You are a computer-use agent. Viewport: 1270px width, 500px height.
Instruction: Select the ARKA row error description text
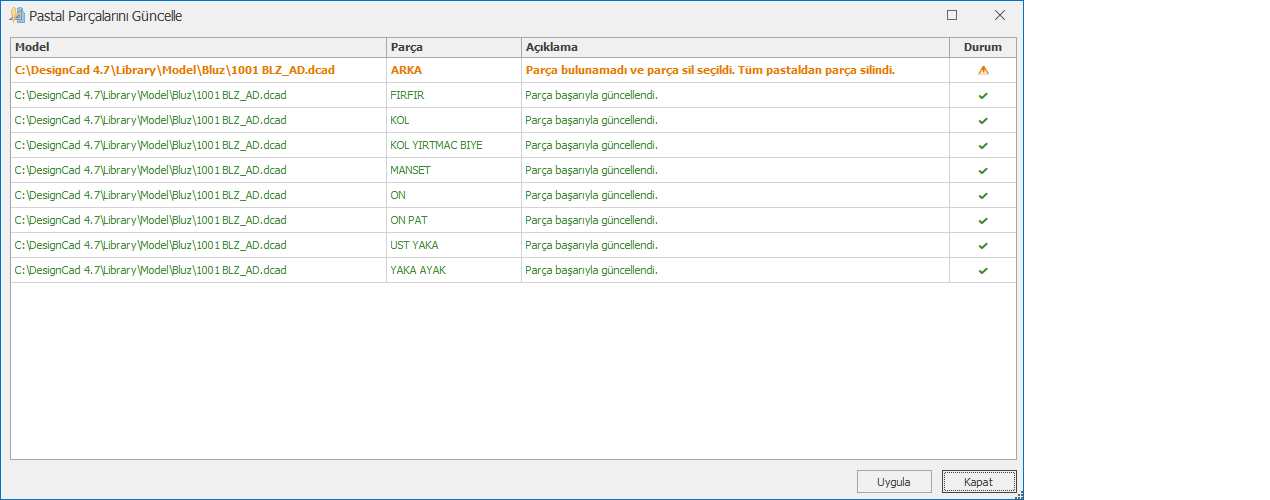709,71
